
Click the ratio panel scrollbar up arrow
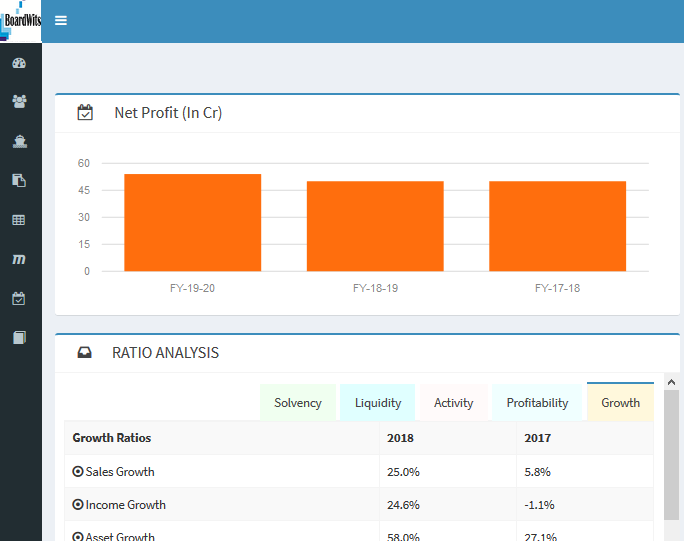click(671, 382)
